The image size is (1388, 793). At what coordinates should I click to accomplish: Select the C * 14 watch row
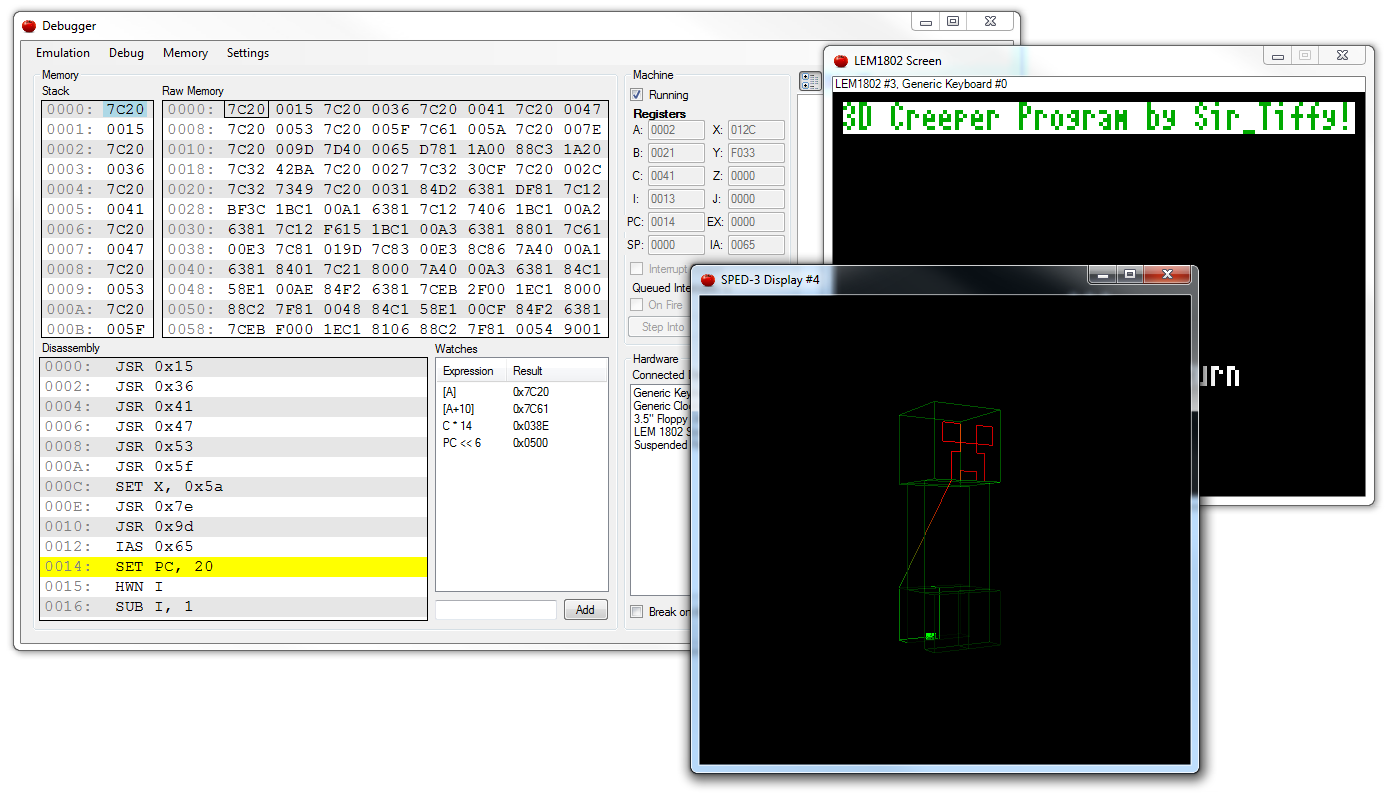pos(521,426)
